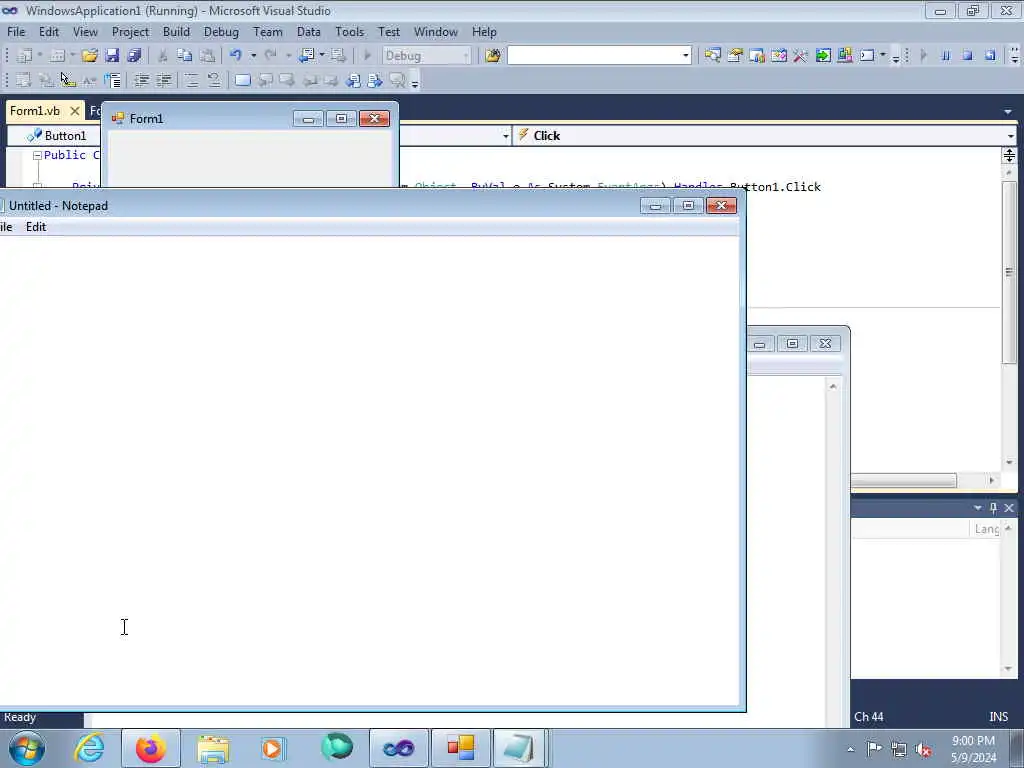Image resolution: width=1024 pixels, height=768 pixels.
Task: Open the Tools menu
Action: tap(349, 31)
